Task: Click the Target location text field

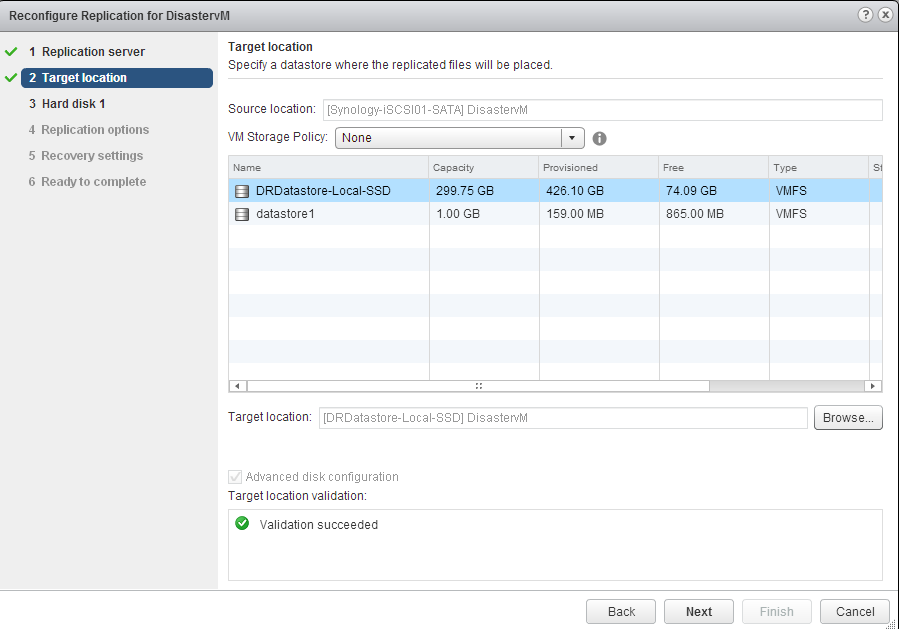Action: point(562,418)
